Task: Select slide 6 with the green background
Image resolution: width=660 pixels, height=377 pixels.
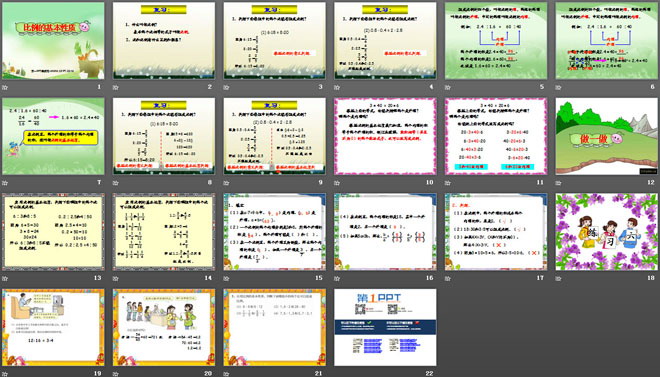Action: point(607,41)
